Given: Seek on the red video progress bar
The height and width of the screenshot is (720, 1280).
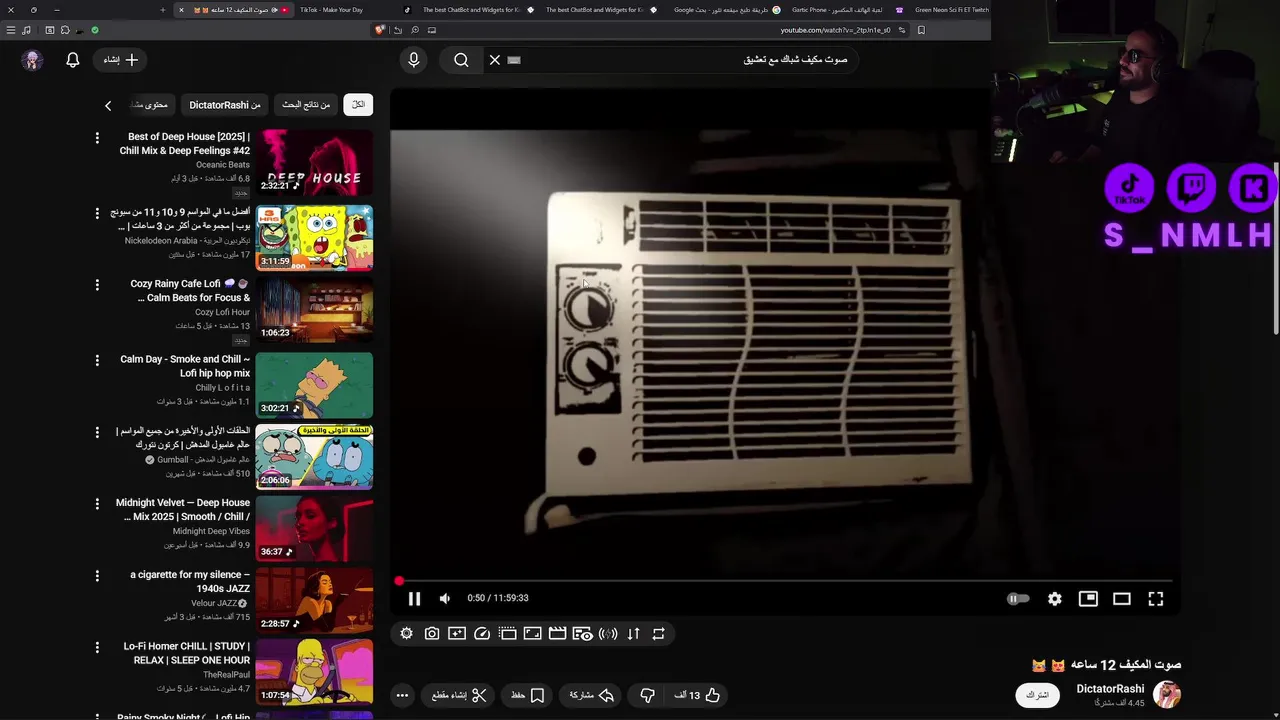Looking at the screenshot, I should pos(785,581).
